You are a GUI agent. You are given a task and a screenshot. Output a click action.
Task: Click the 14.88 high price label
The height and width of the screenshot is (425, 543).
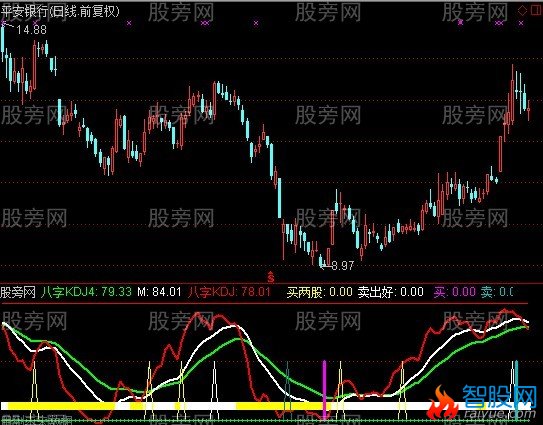(32, 30)
